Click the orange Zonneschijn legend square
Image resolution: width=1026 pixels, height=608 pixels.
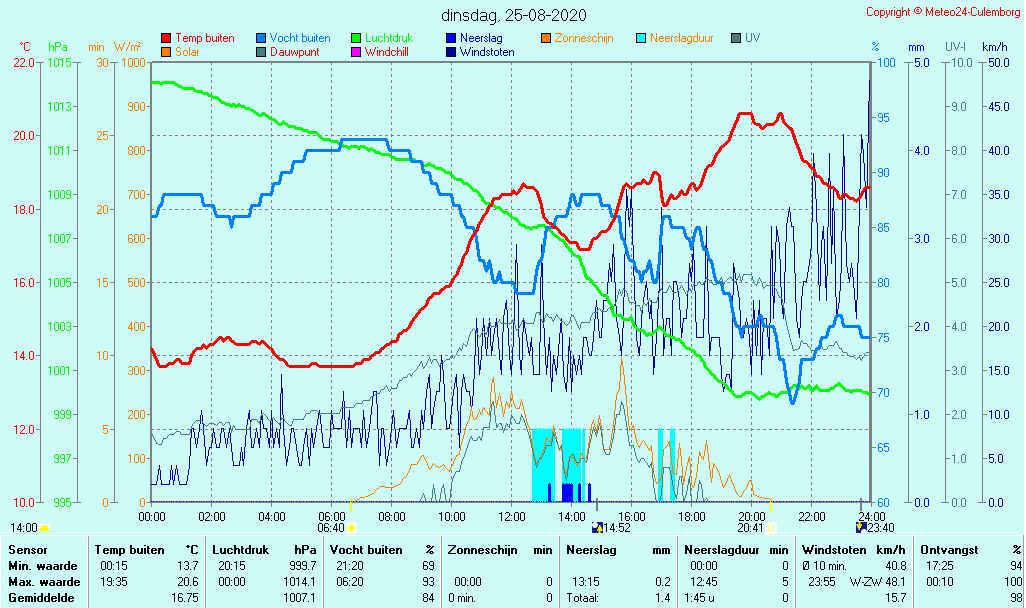546,38
